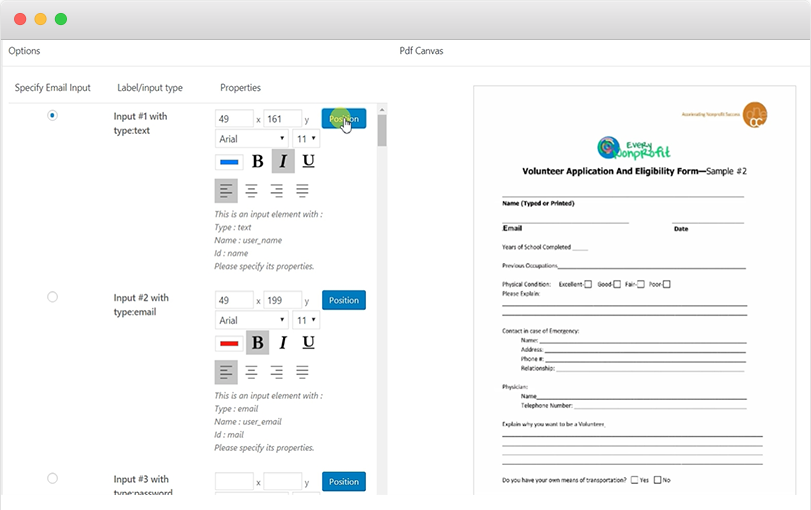Image resolution: width=811 pixels, height=510 pixels.
Task: Check the Good box on PDF form
Action: 617,284
